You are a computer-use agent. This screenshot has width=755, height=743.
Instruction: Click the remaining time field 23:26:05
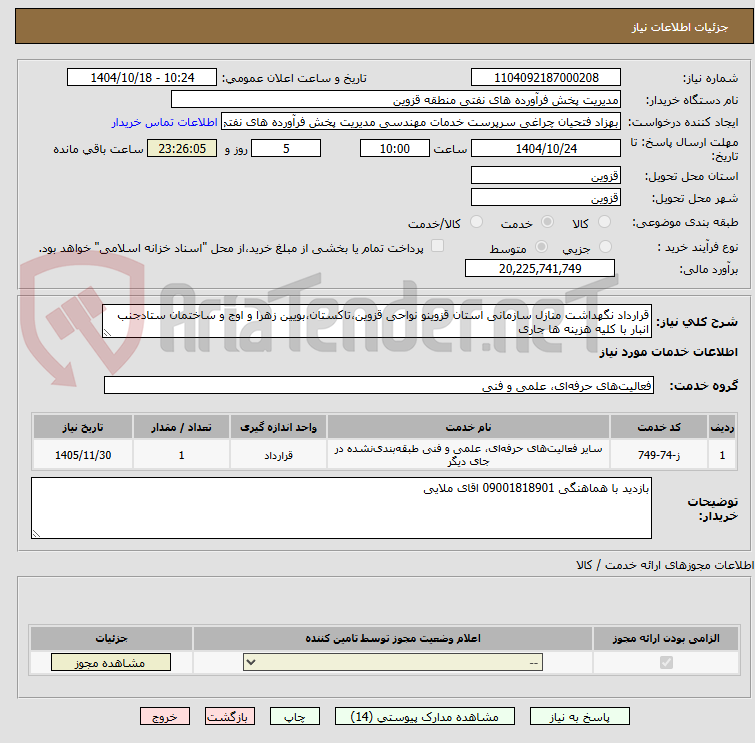(182, 148)
